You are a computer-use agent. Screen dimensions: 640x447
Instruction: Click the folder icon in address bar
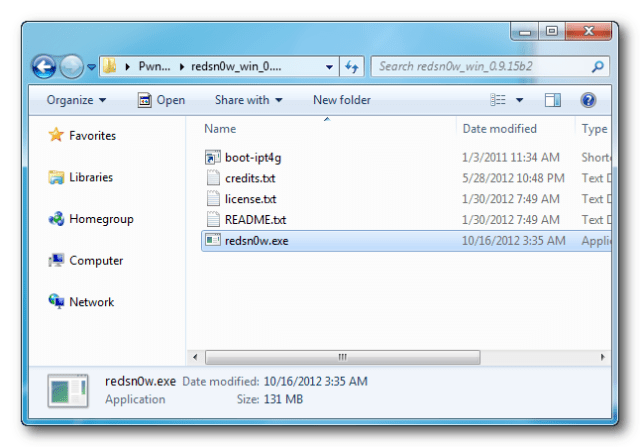[110, 66]
